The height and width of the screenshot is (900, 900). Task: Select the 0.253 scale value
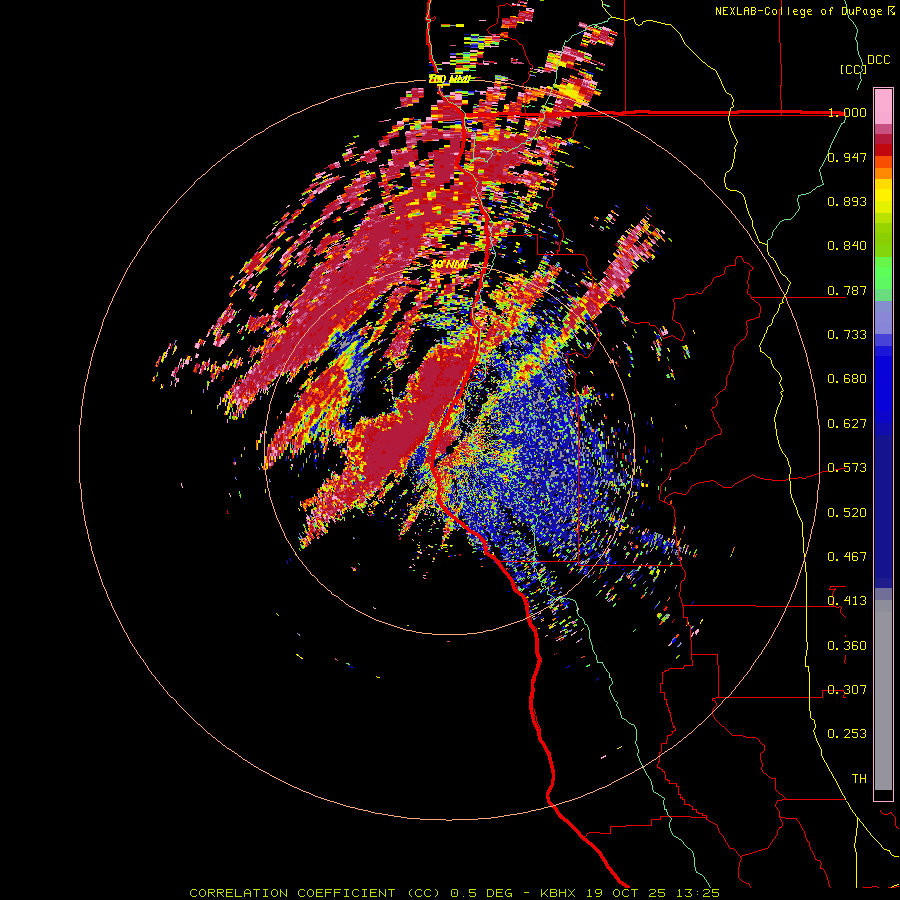point(847,734)
